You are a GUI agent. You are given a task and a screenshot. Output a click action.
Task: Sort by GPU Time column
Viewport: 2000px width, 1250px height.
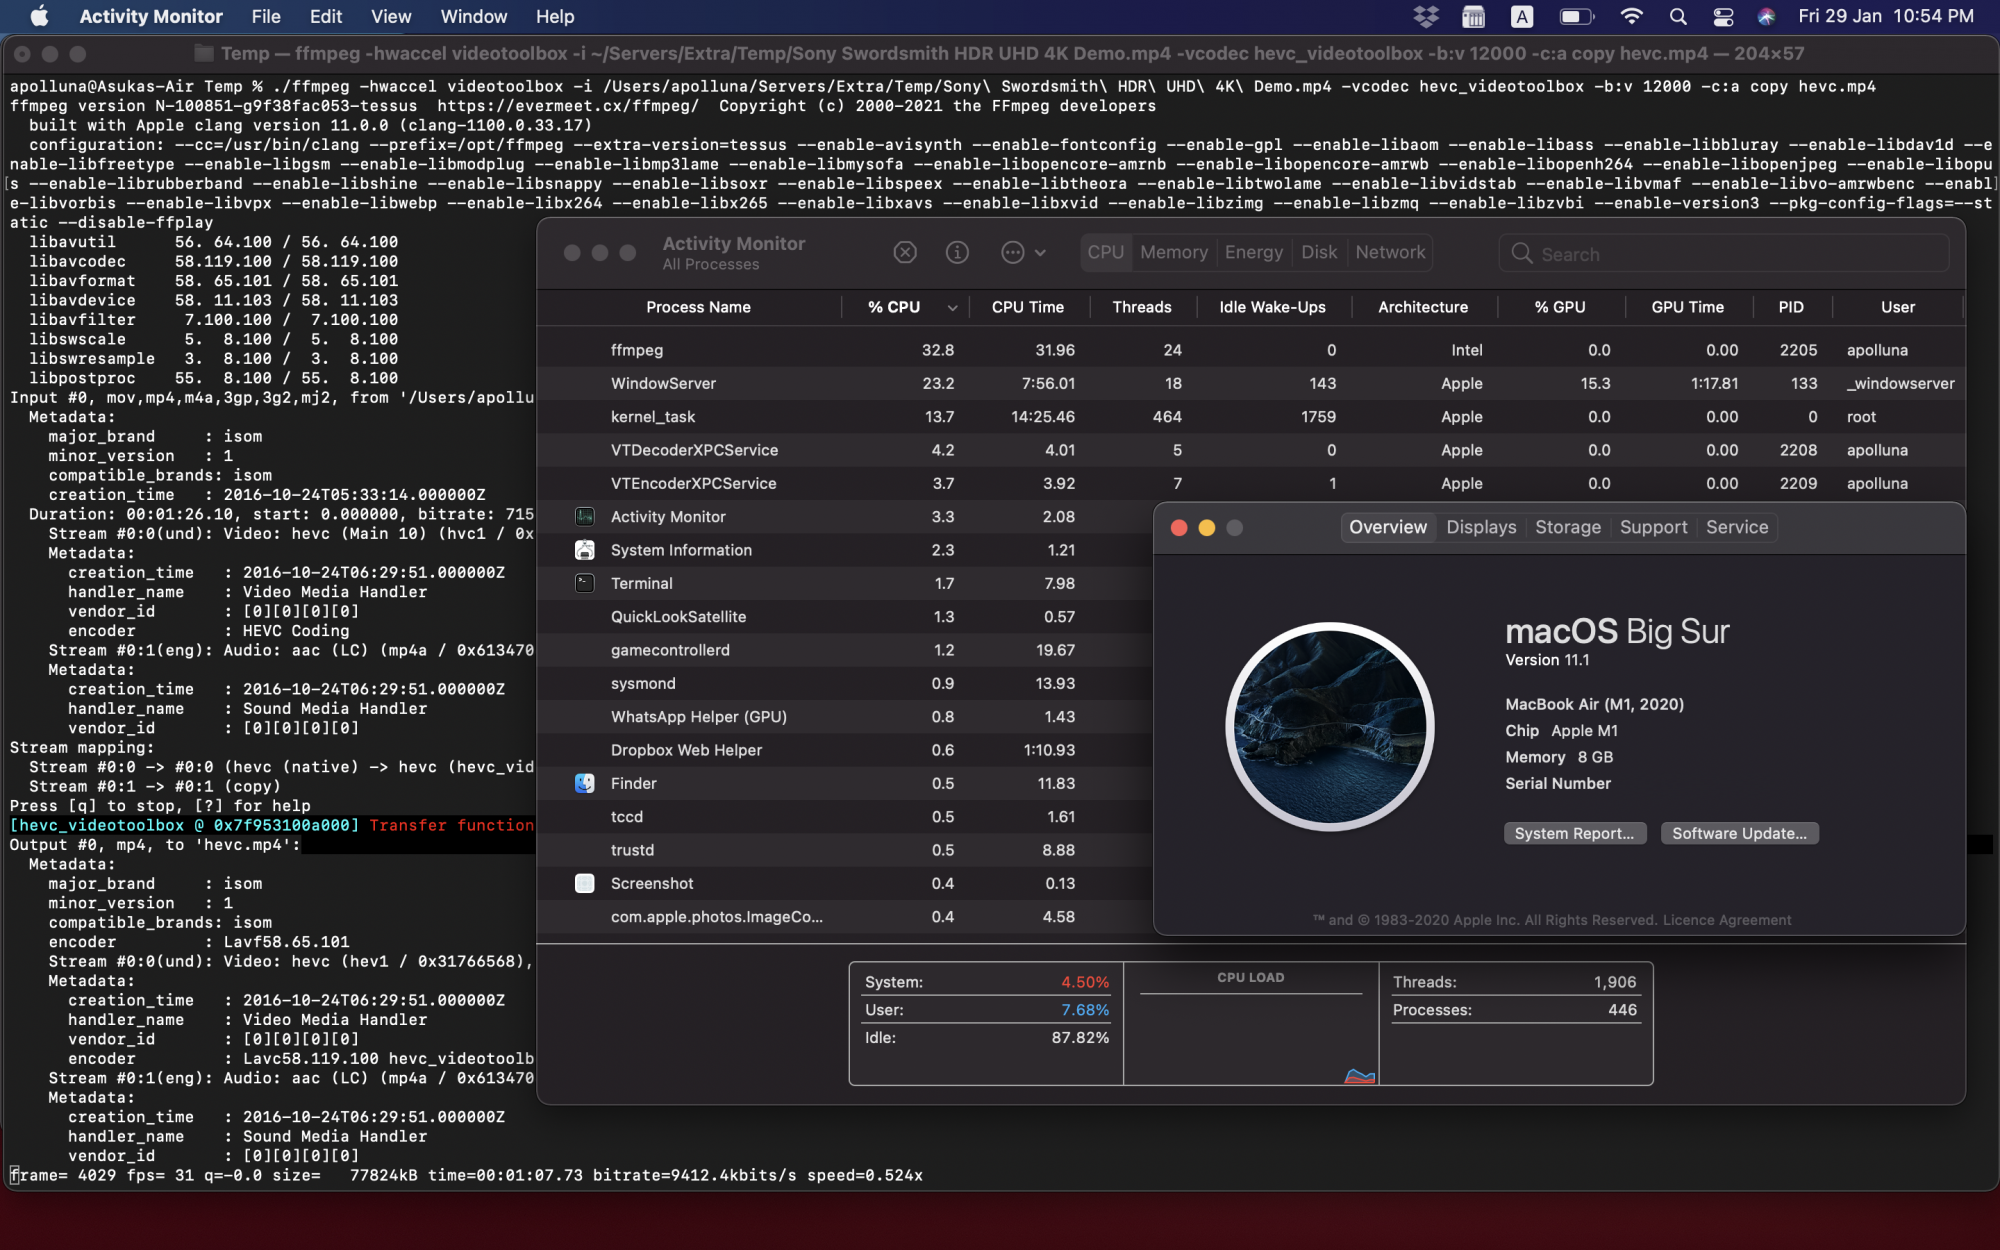click(x=1687, y=307)
